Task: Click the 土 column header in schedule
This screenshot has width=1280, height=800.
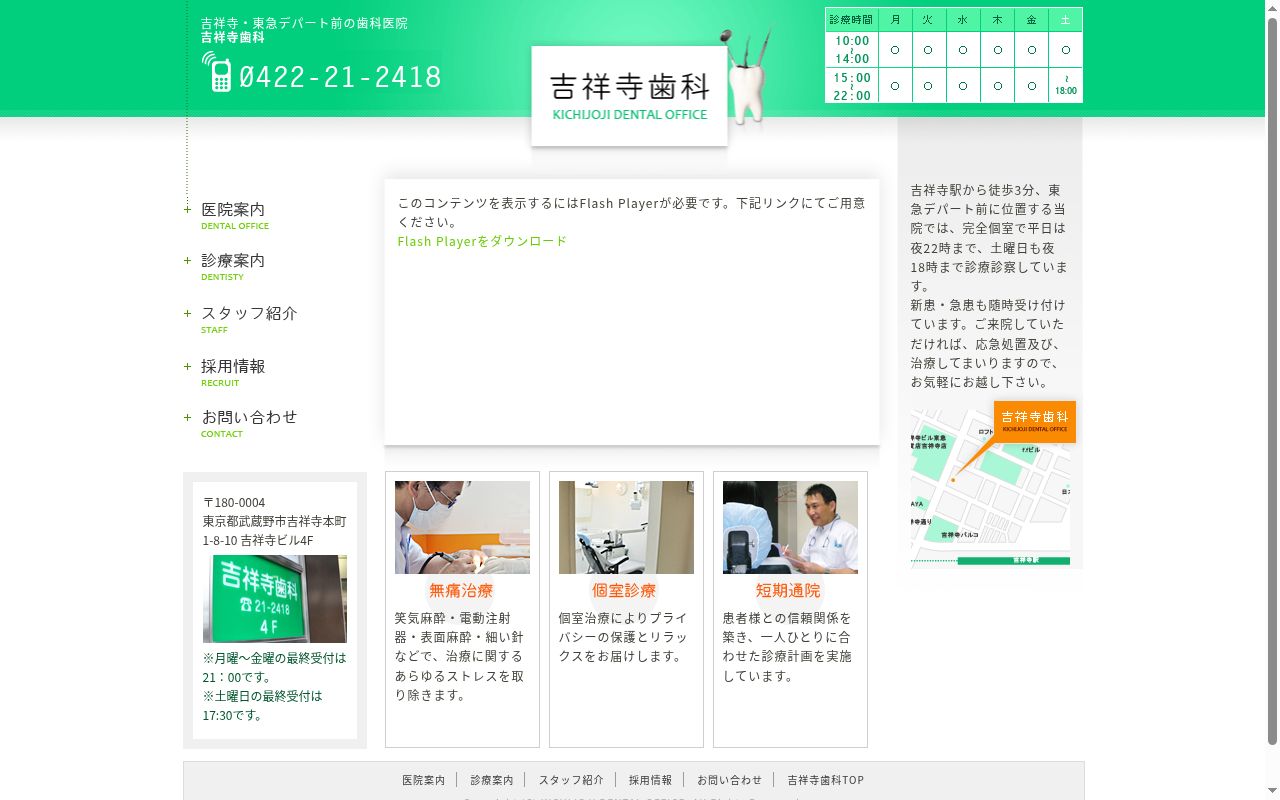Action: [x=1066, y=20]
